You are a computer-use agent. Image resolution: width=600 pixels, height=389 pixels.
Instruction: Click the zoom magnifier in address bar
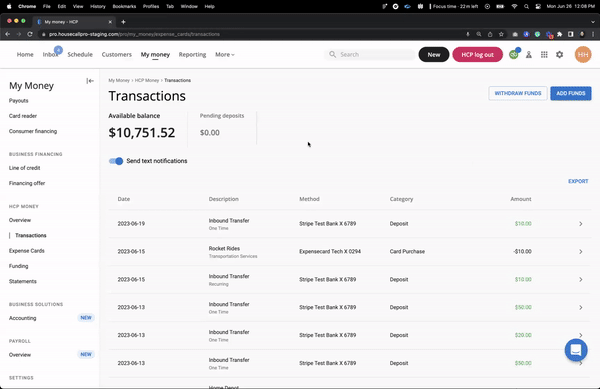tap(479, 34)
